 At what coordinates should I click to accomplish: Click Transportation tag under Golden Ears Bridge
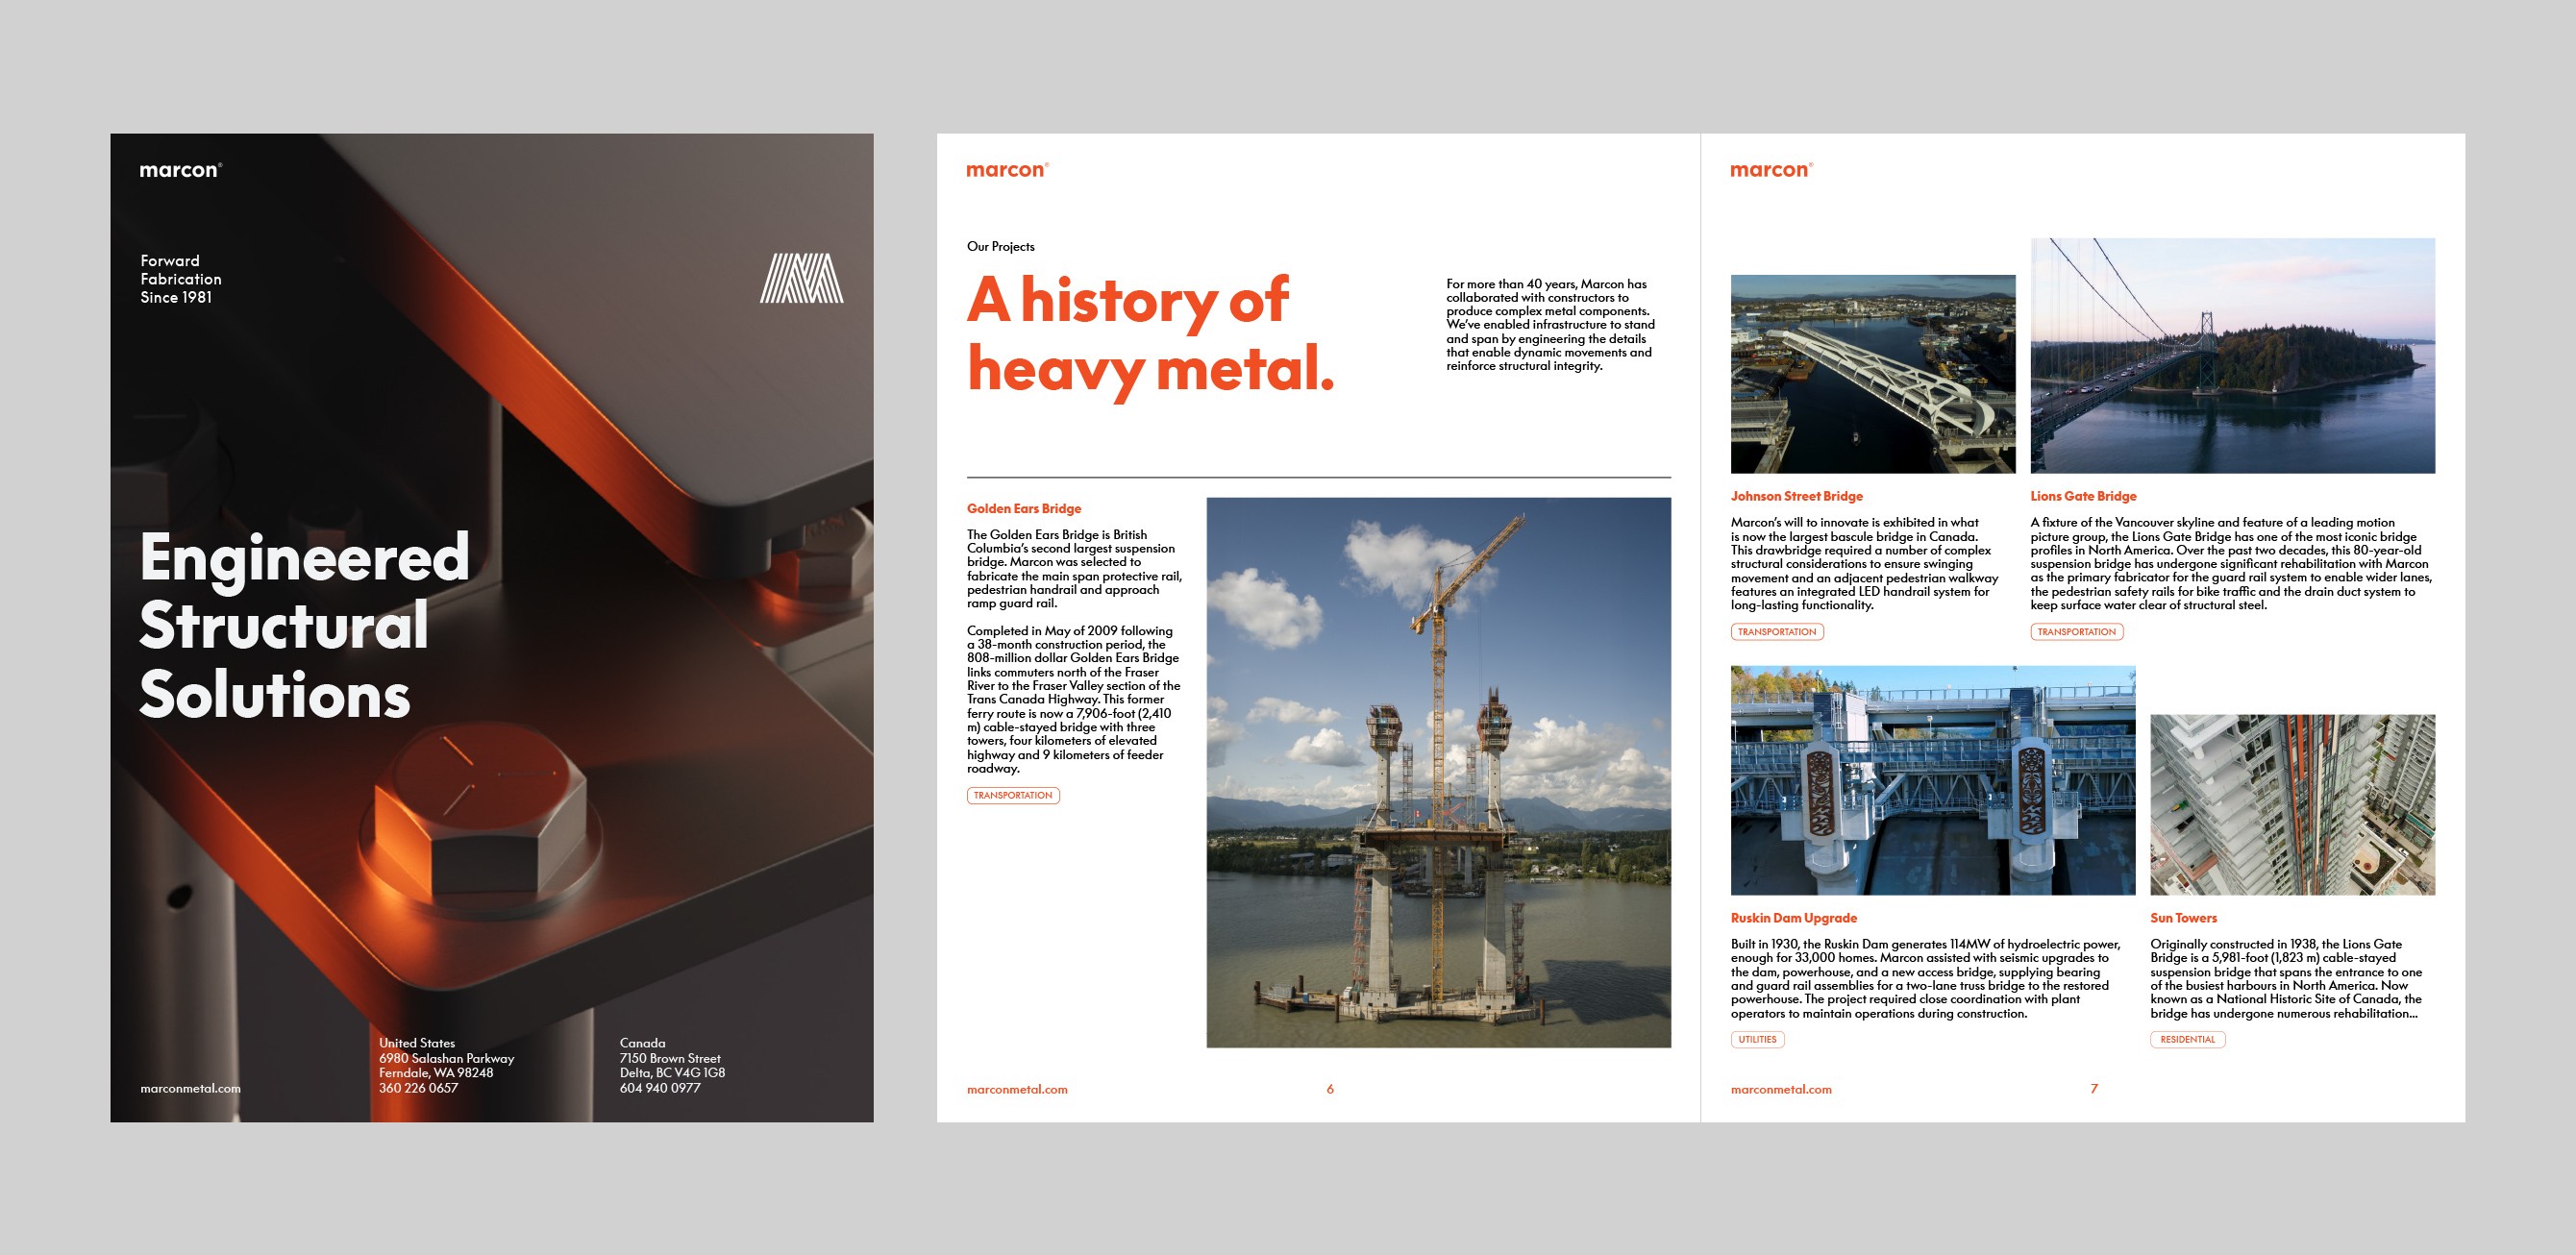click(1012, 795)
